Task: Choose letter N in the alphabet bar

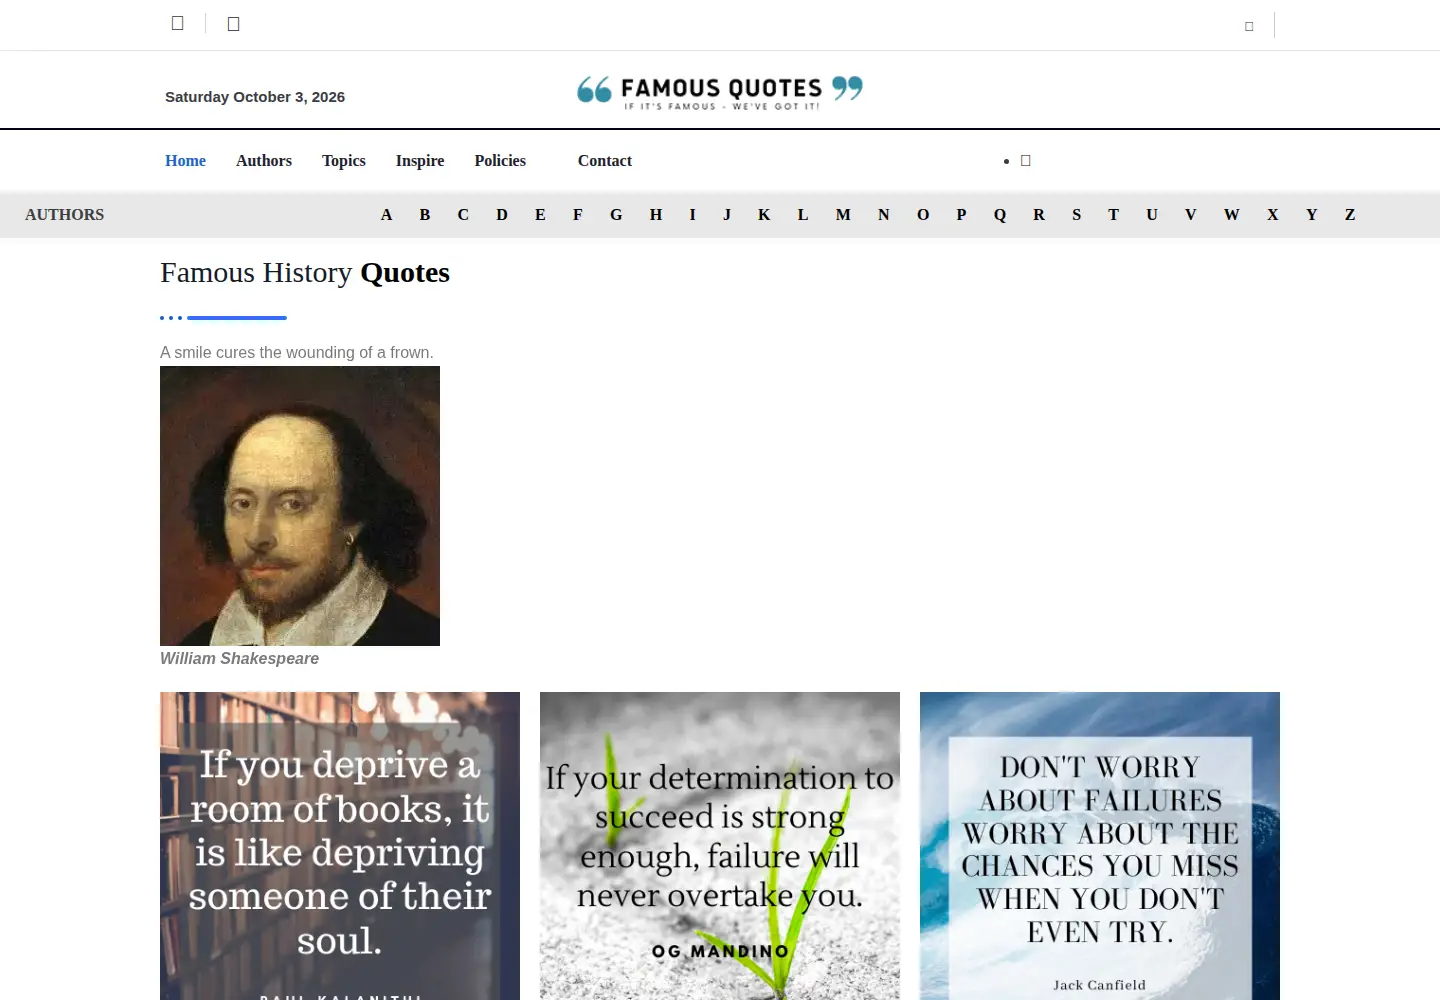Action: (x=884, y=215)
